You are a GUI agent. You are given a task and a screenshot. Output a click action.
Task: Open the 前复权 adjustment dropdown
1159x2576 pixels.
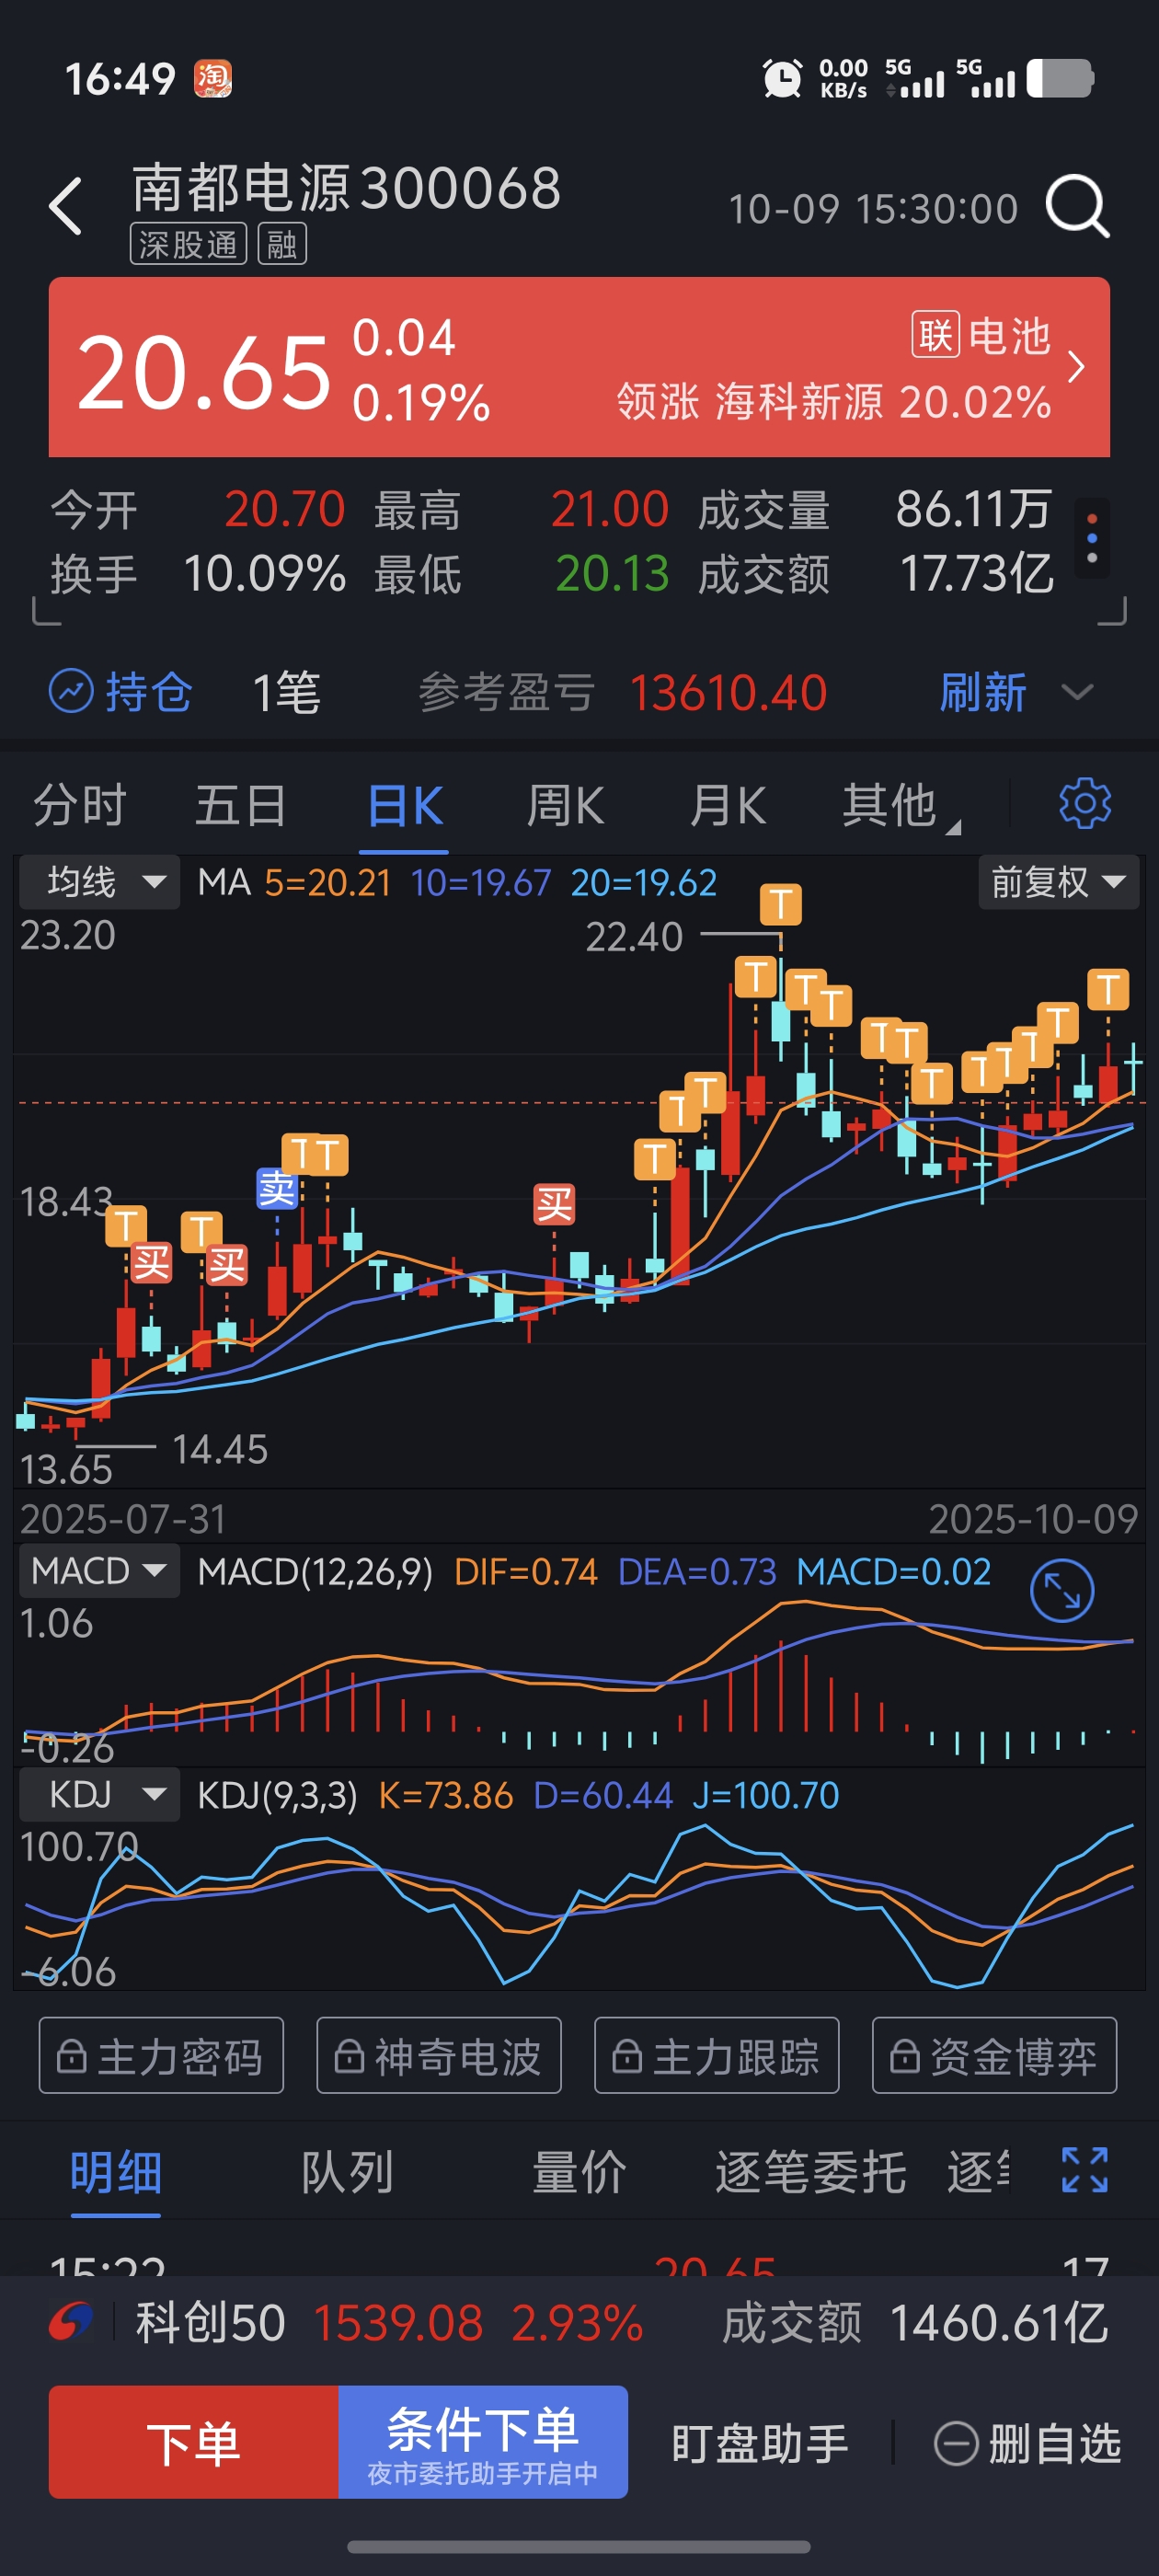coord(1059,882)
